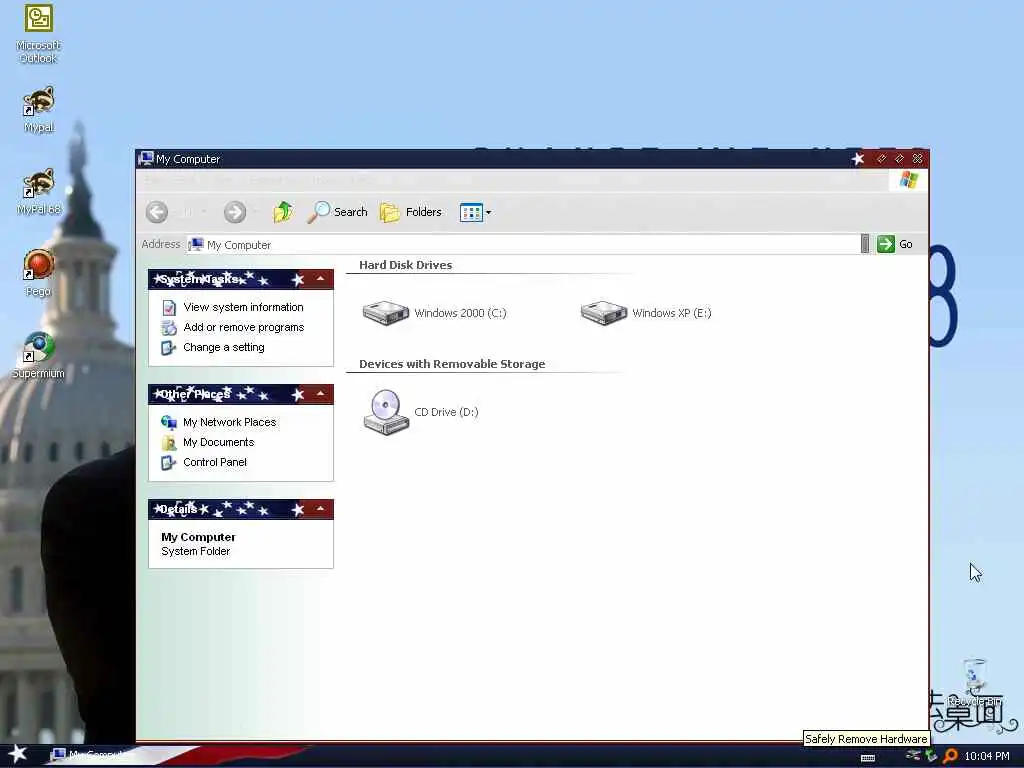Collapse the Other Places panel
The image size is (1024, 768).
321,394
